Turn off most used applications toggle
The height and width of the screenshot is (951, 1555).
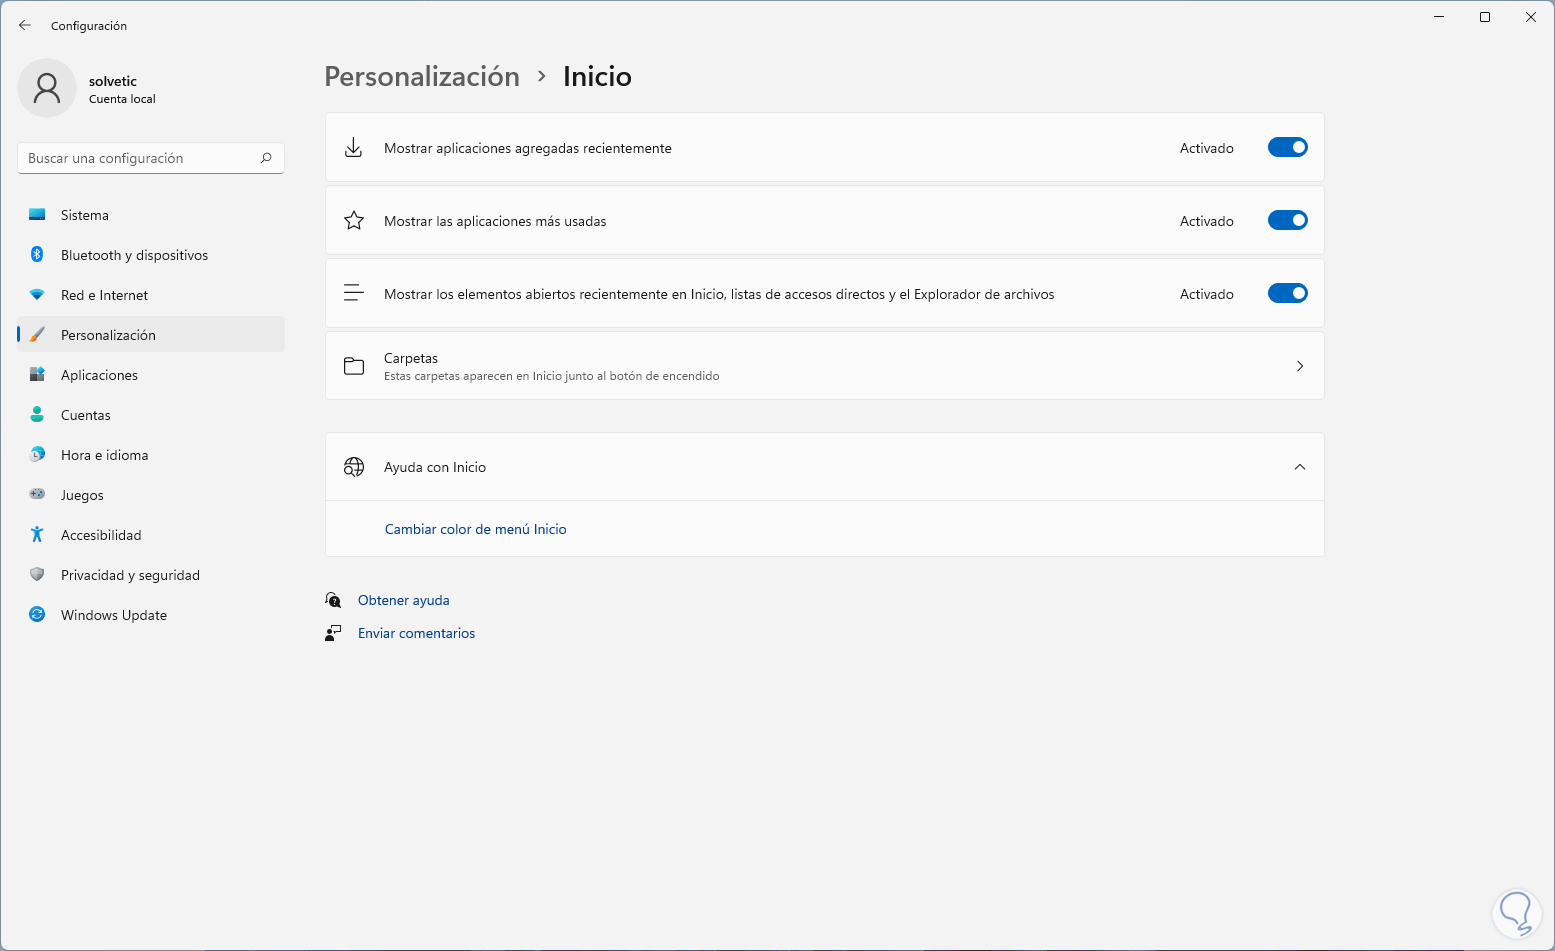pos(1287,221)
